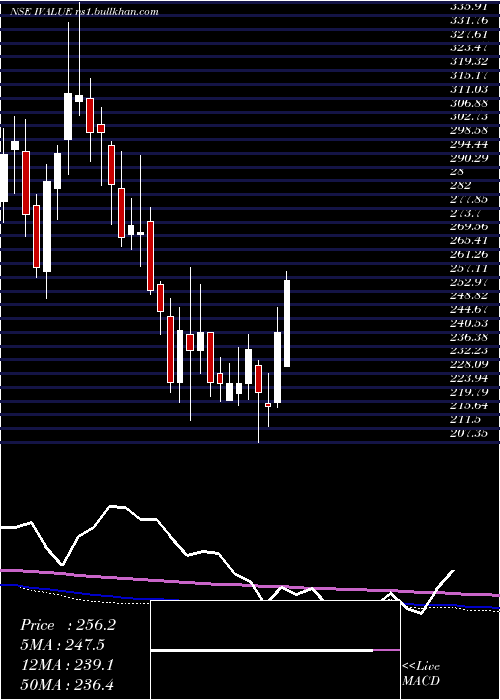Click the 223.94 price axis value

[x=470, y=379]
